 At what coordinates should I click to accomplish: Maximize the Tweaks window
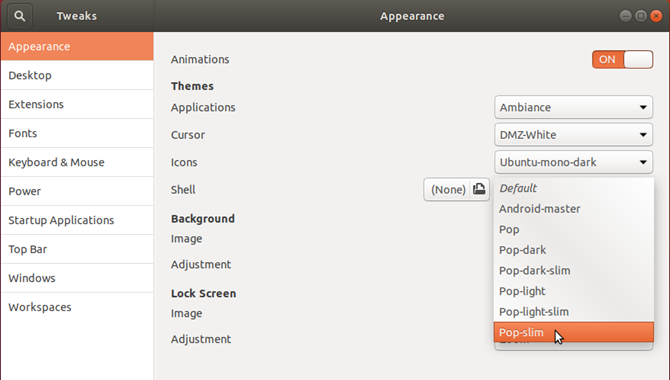[641, 16]
